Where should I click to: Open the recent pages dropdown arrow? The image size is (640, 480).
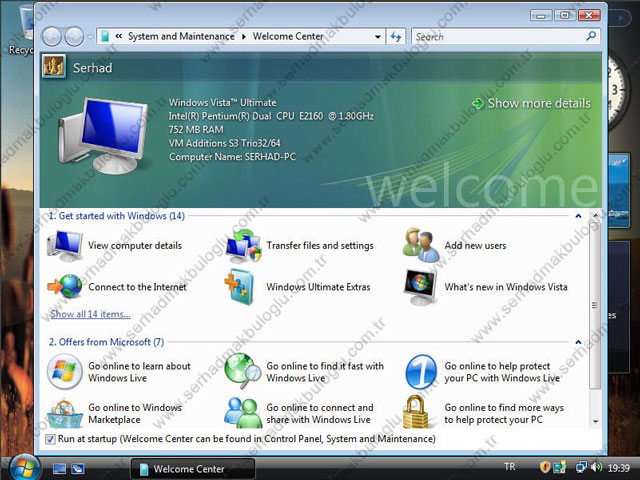[x=90, y=37]
